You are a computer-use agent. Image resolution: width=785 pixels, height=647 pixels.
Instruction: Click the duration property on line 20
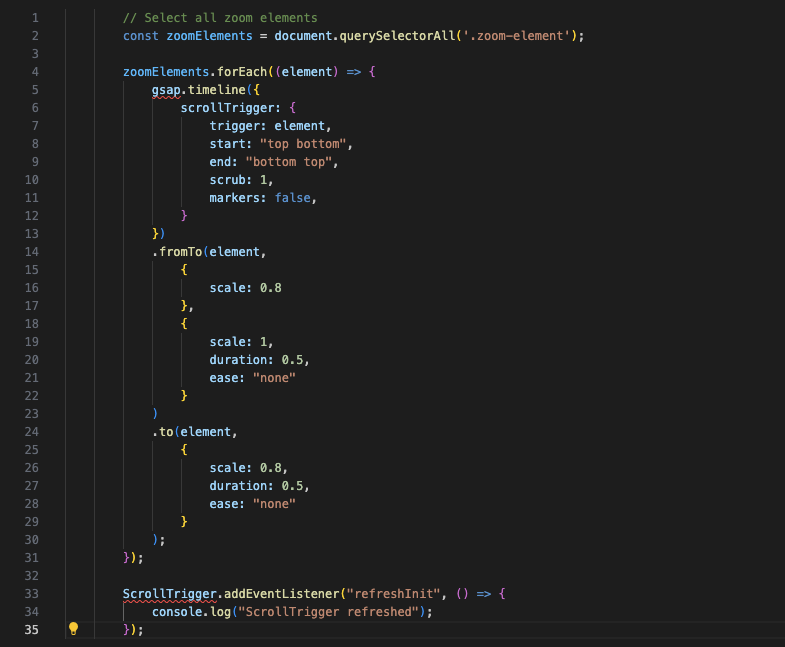click(x=238, y=360)
